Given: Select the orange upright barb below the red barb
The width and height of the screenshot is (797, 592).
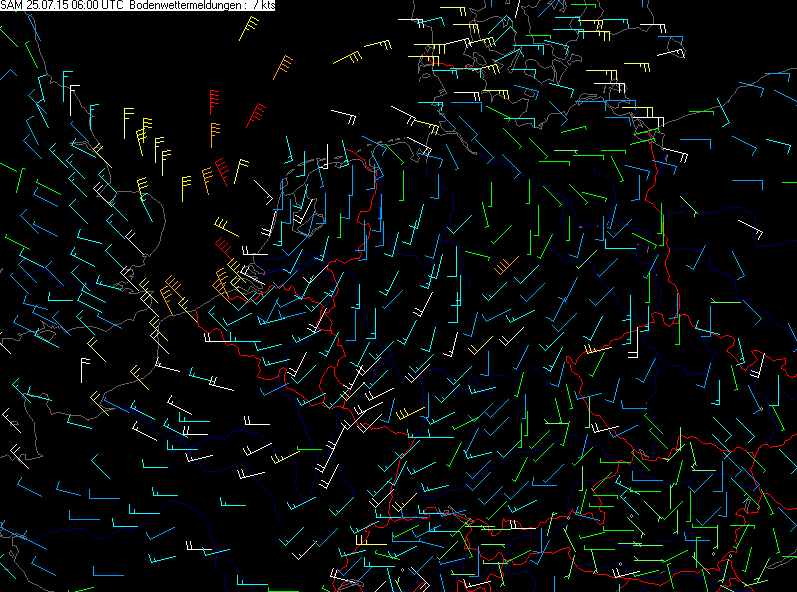Looking at the screenshot, I should (x=215, y=135).
